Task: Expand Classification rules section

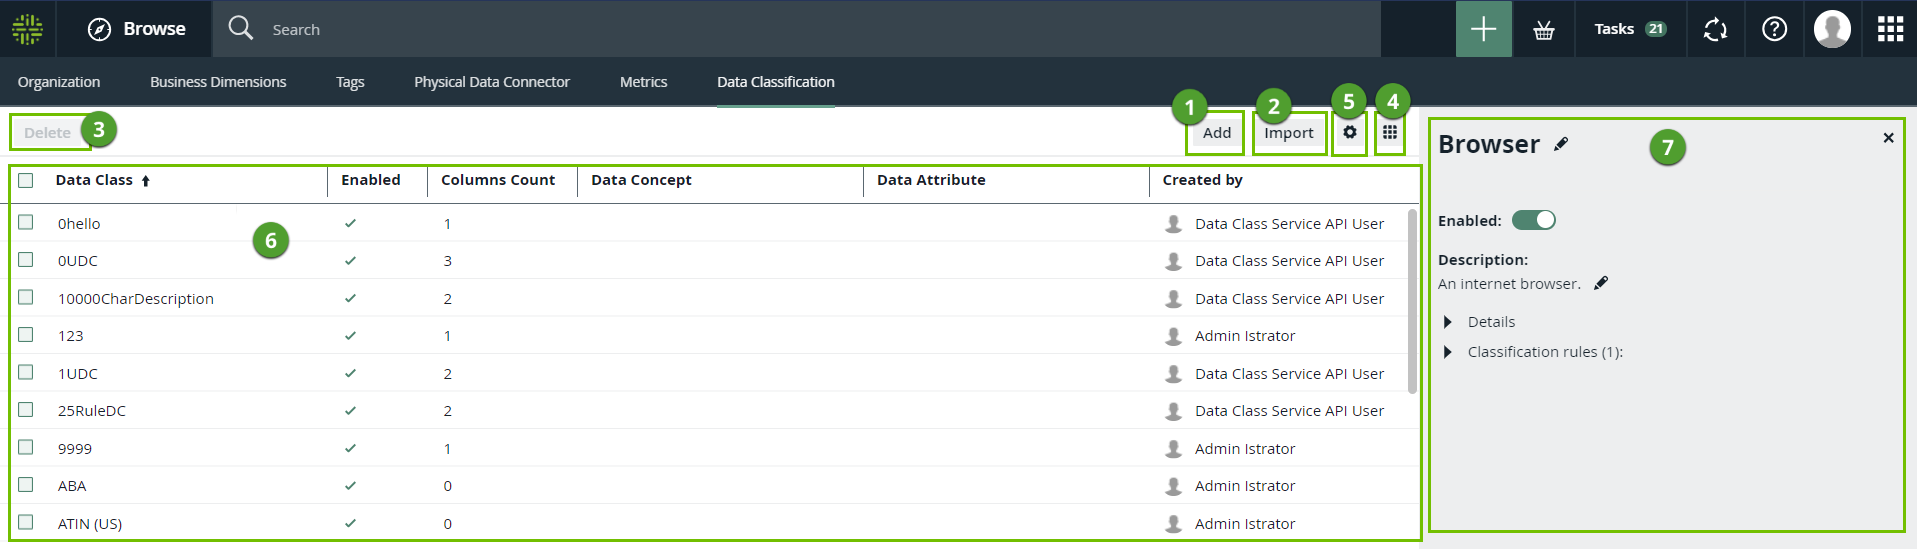Action: pos(1448,352)
